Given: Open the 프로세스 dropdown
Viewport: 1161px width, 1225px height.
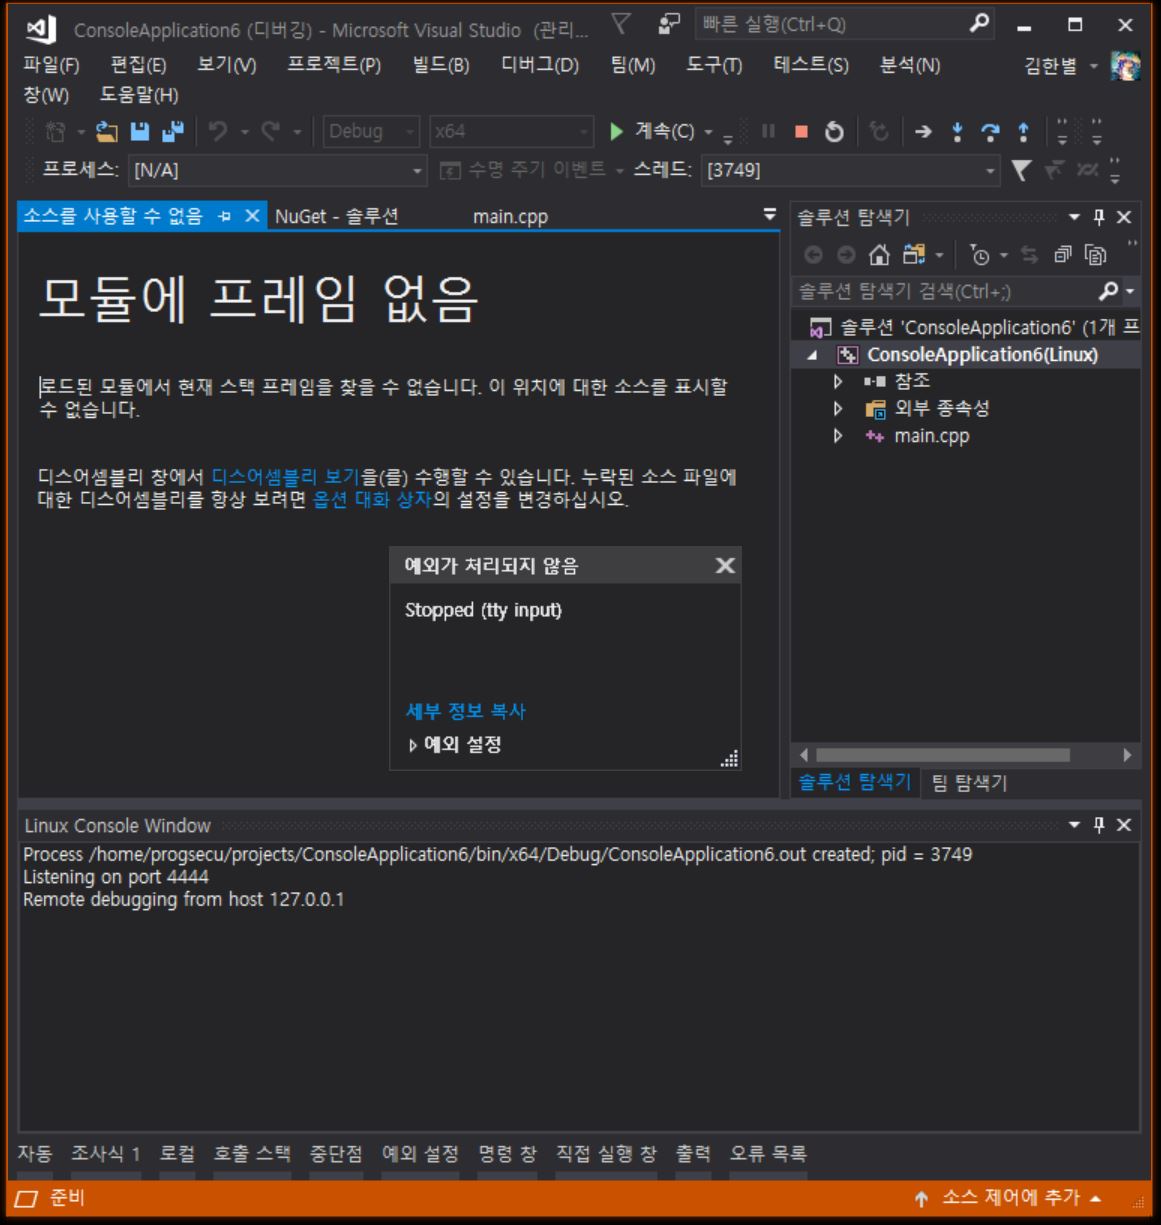Looking at the screenshot, I should [418, 170].
